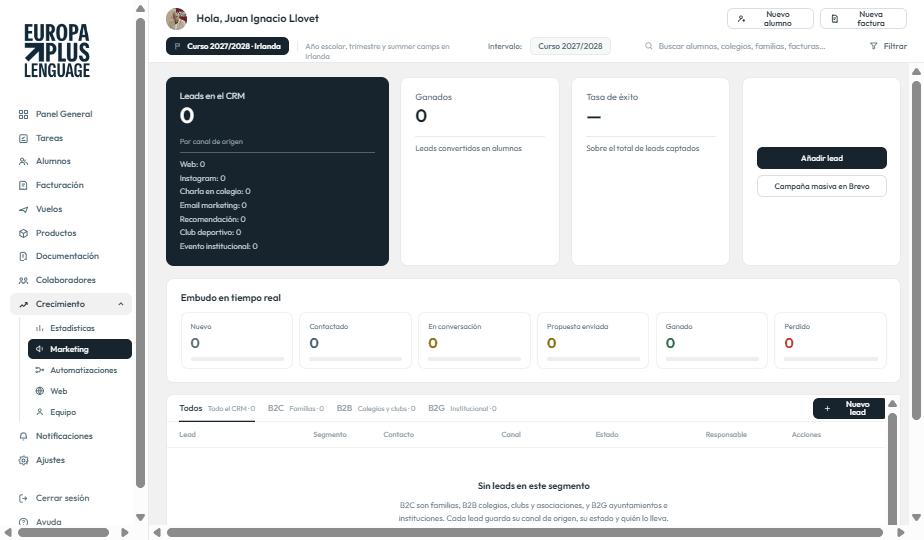Click the Panel General grid icon

pos(24,114)
